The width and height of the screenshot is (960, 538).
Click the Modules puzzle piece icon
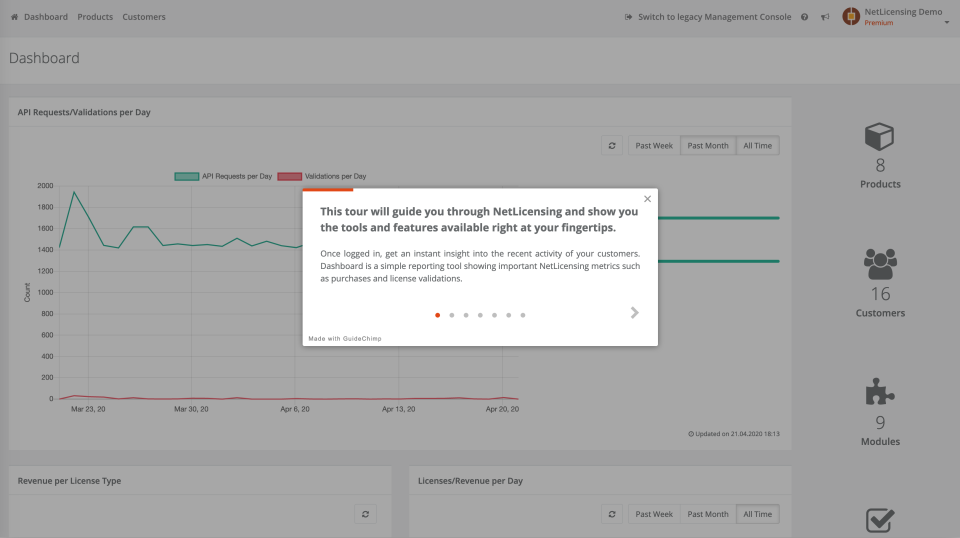(879, 393)
